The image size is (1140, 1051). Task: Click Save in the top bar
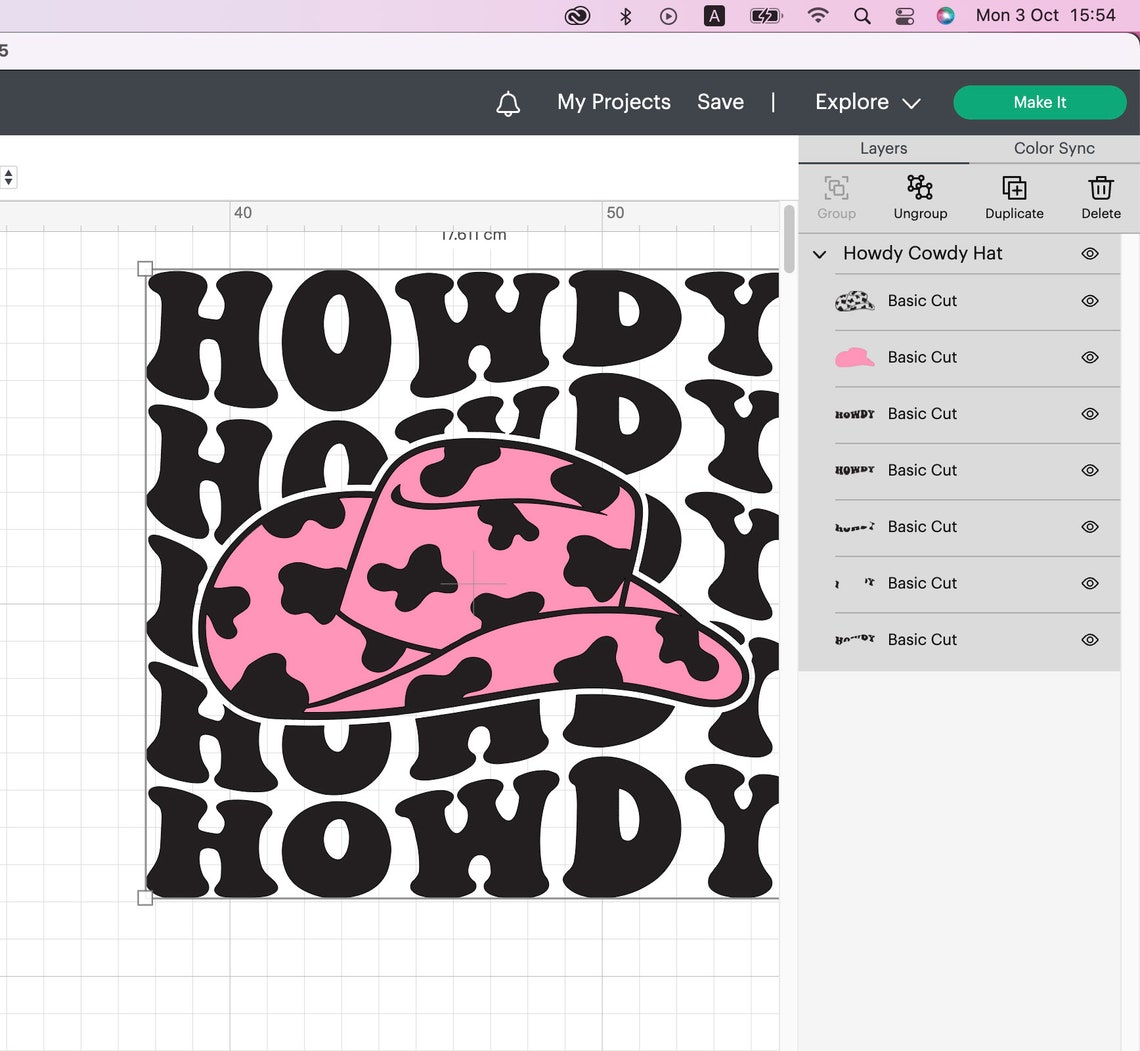[x=720, y=102]
